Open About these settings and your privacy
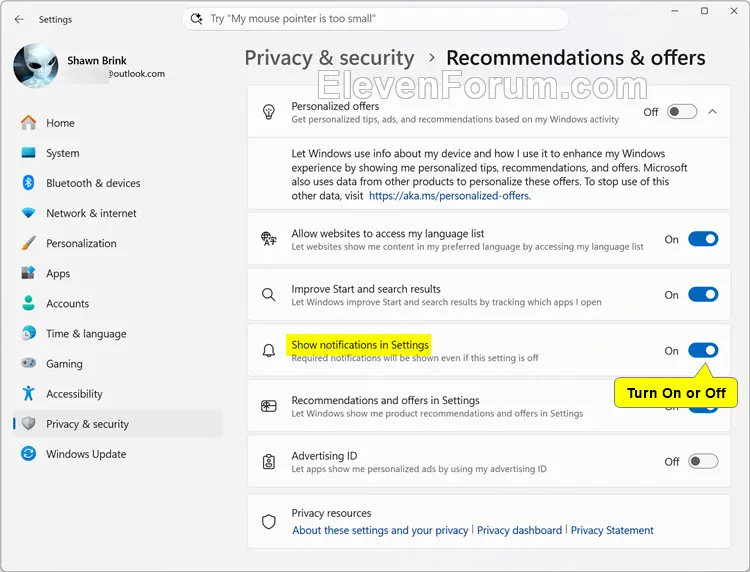This screenshot has height=572, width=750. pos(380,530)
